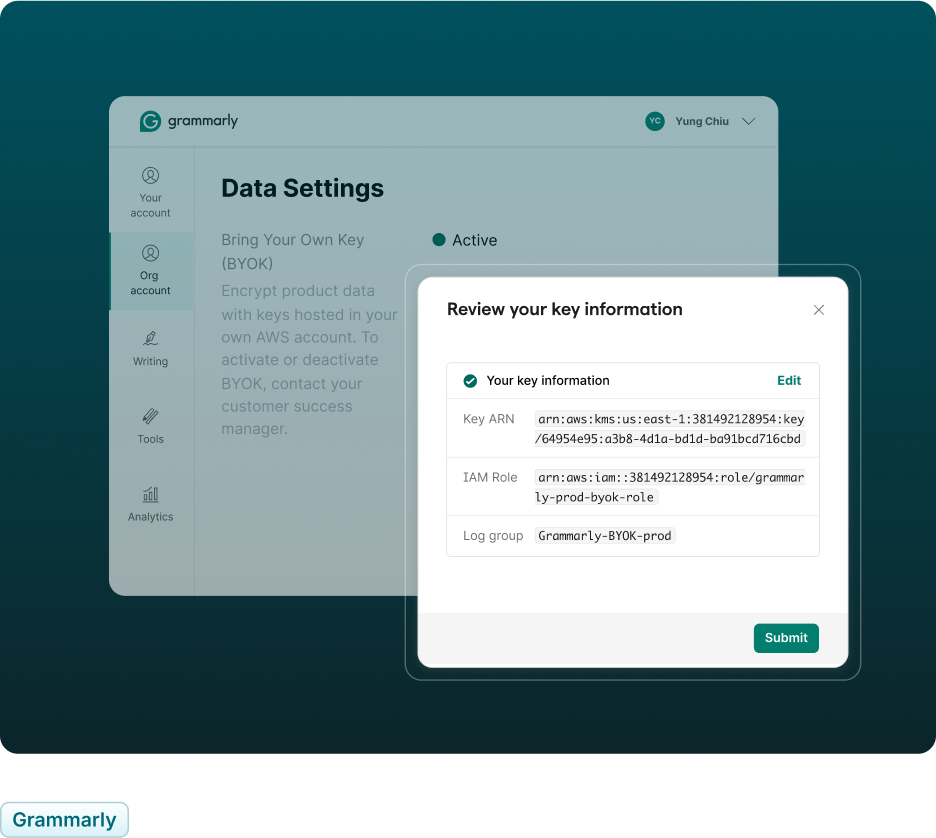The image size is (936, 838).
Task: Click the Your key information section title
Action: pyautogui.click(x=548, y=381)
